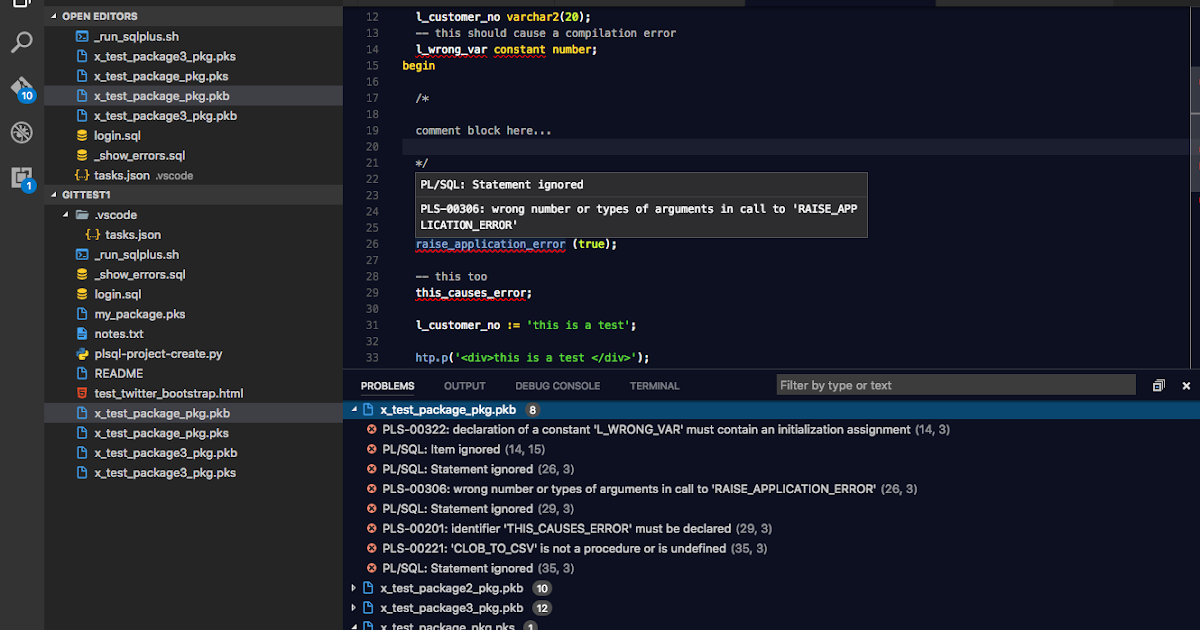
Task: Open login.sql in Open Editors
Action: (193, 136)
